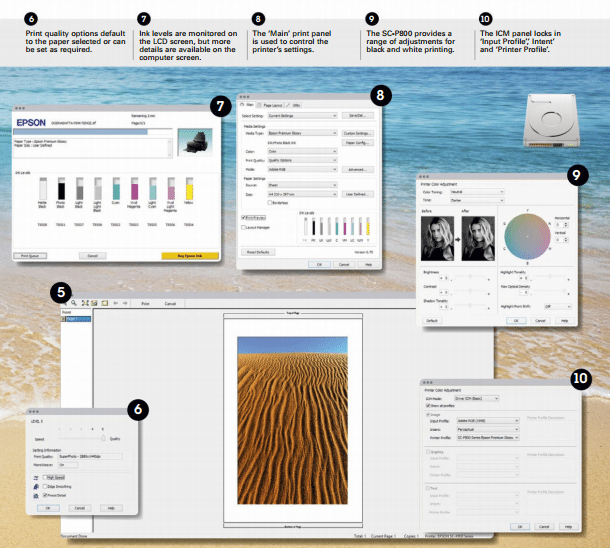Open paper Size dropdown
The width and height of the screenshot is (610, 548).
[x=302, y=194]
